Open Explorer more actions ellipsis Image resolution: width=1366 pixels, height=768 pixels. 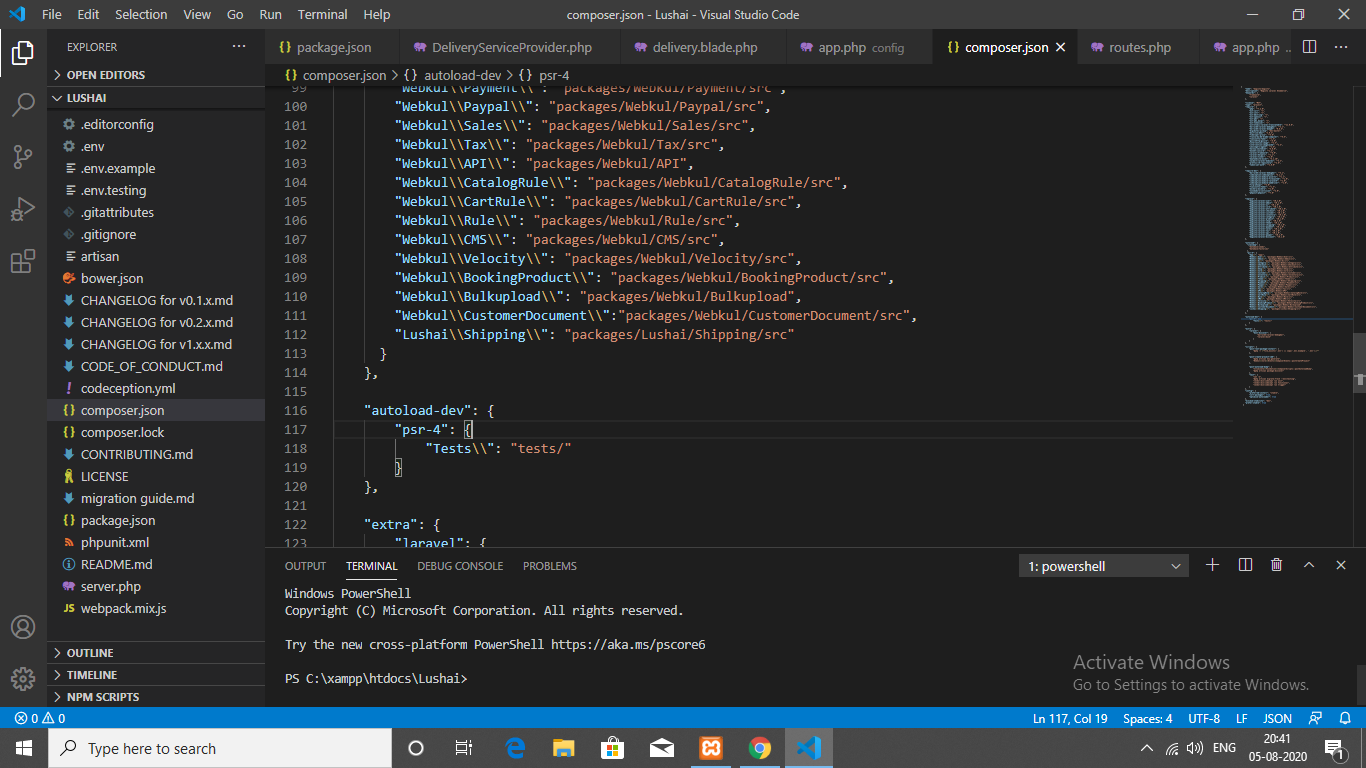pyautogui.click(x=239, y=47)
